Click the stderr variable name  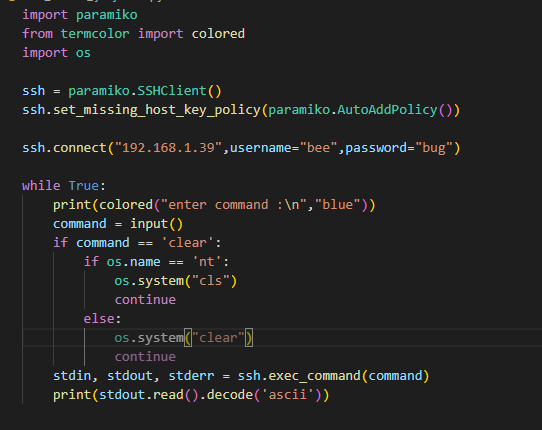point(191,376)
